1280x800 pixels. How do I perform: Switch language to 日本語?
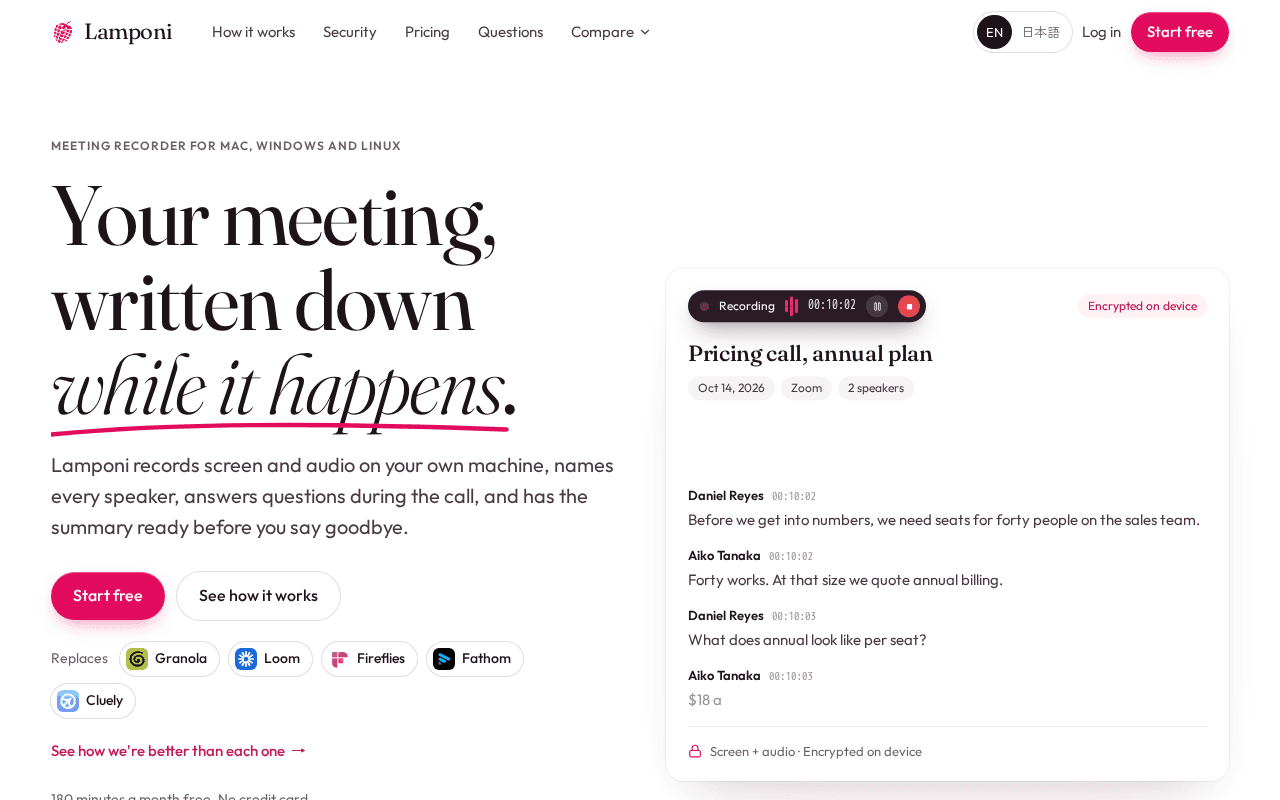coord(1041,32)
